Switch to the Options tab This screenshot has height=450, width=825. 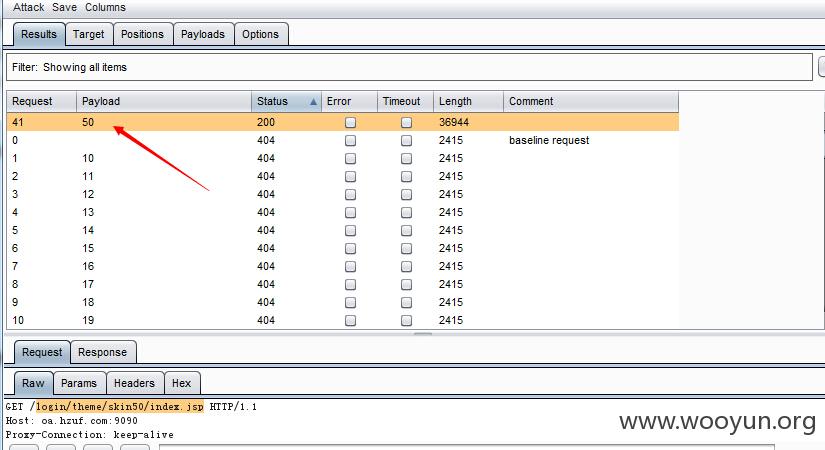tap(260, 34)
